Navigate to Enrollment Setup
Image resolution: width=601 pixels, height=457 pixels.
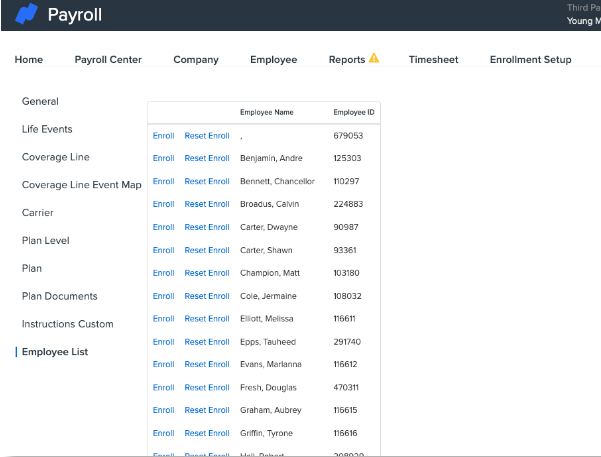tap(530, 60)
